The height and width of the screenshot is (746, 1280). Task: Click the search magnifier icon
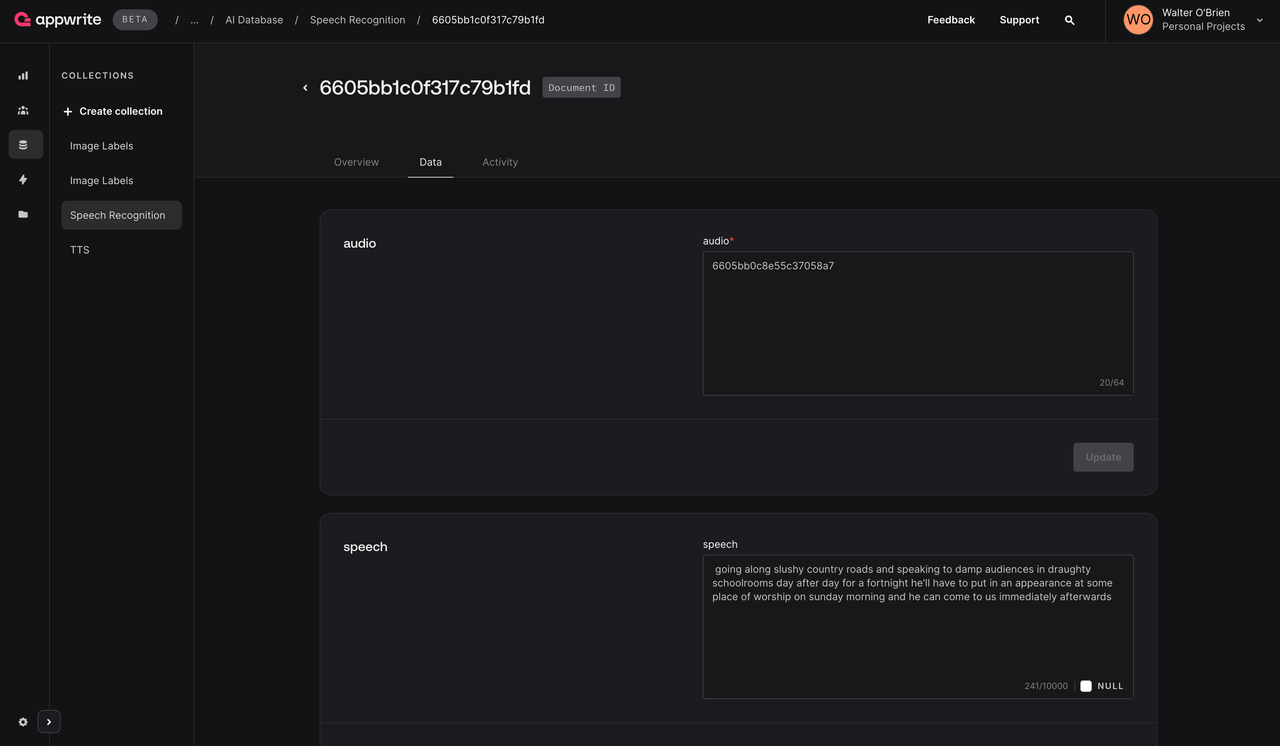point(1069,20)
